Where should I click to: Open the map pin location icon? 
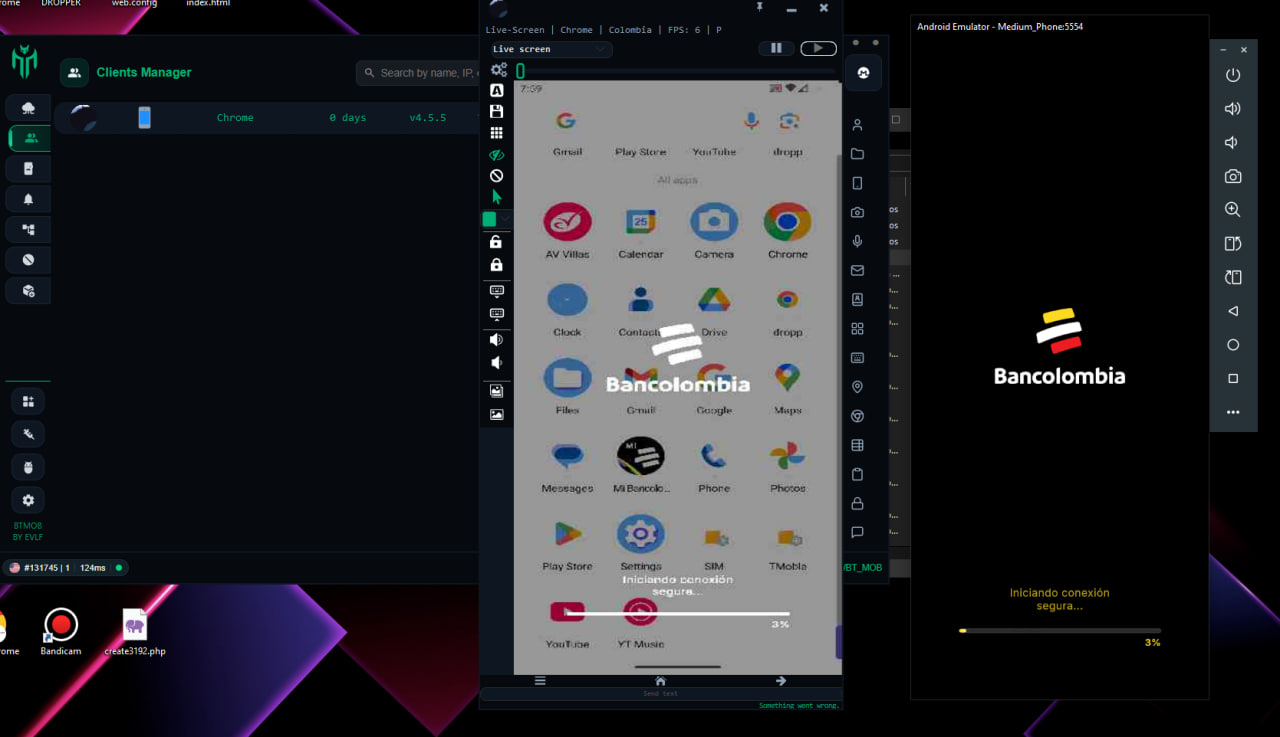(x=857, y=387)
